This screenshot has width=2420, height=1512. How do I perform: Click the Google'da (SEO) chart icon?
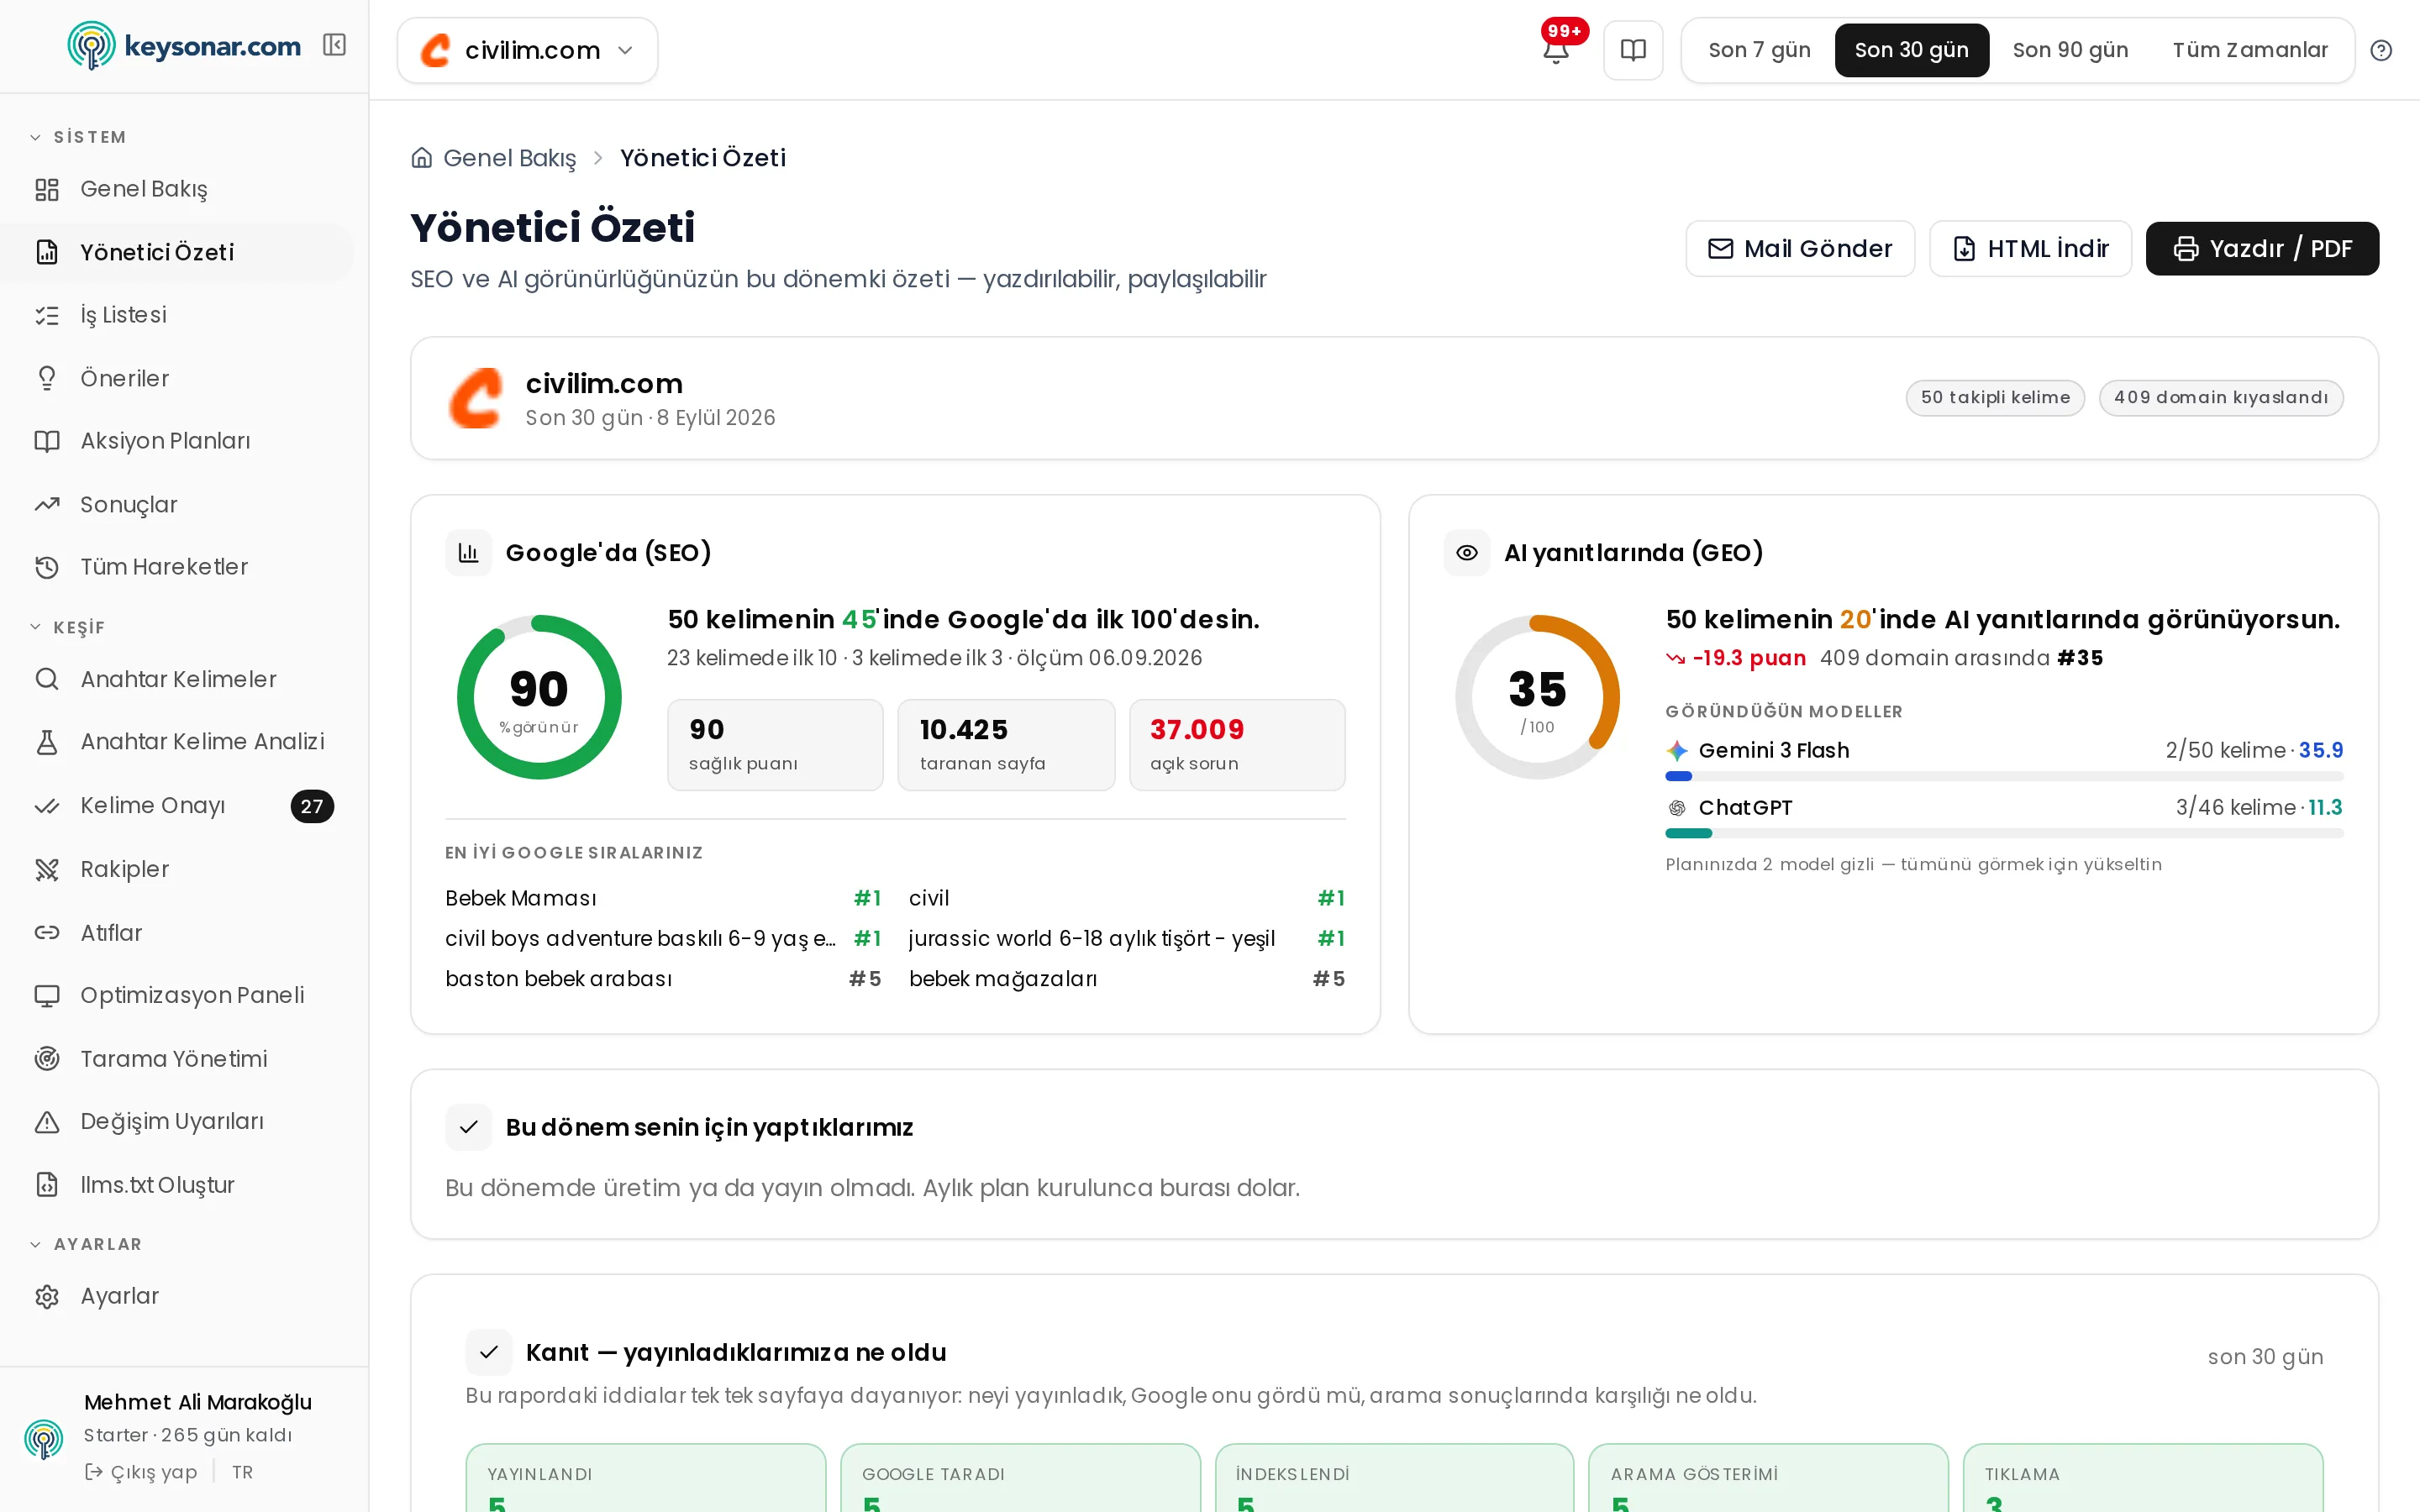click(469, 552)
